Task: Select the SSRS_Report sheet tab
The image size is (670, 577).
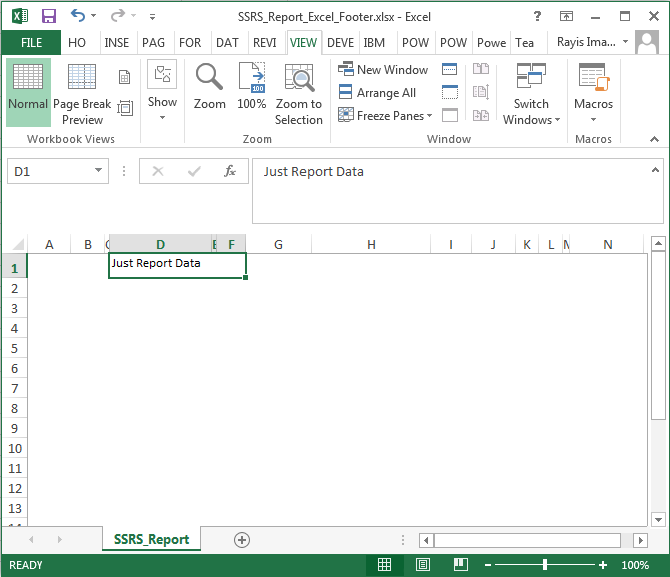Action: pos(151,539)
